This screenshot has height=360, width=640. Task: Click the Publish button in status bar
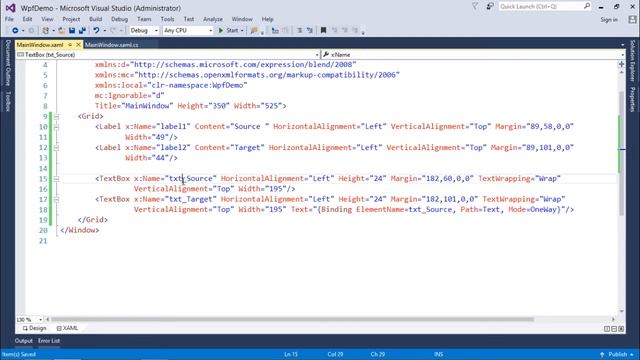pyautogui.click(x=617, y=354)
